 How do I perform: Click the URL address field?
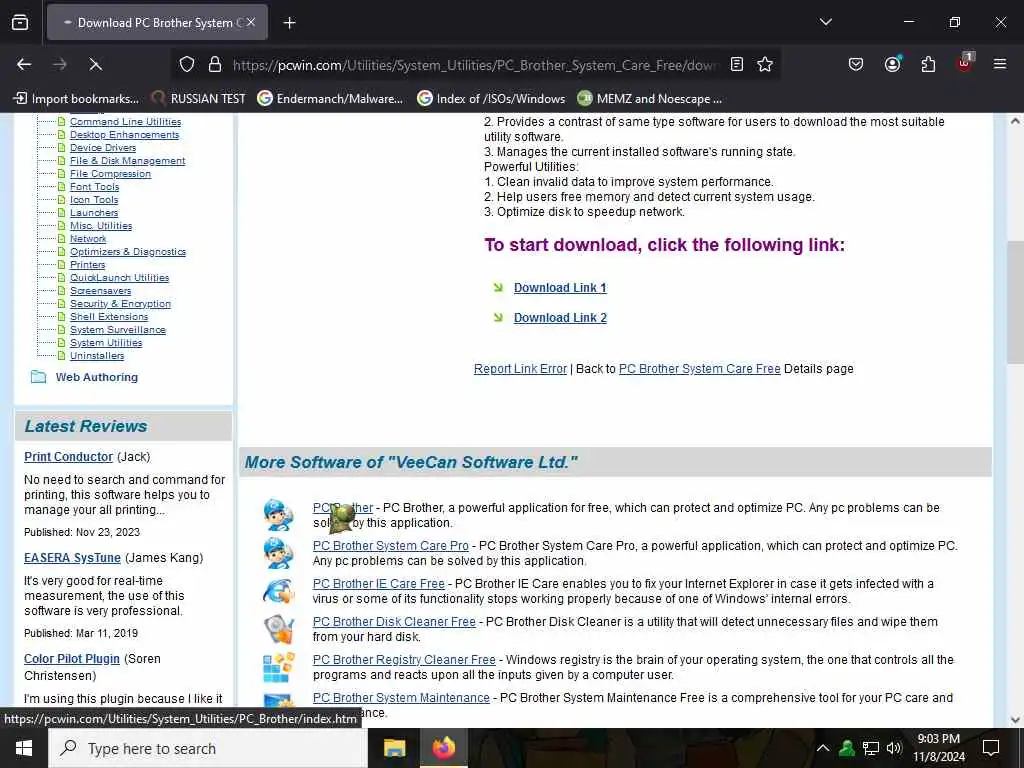pos(476,65)
